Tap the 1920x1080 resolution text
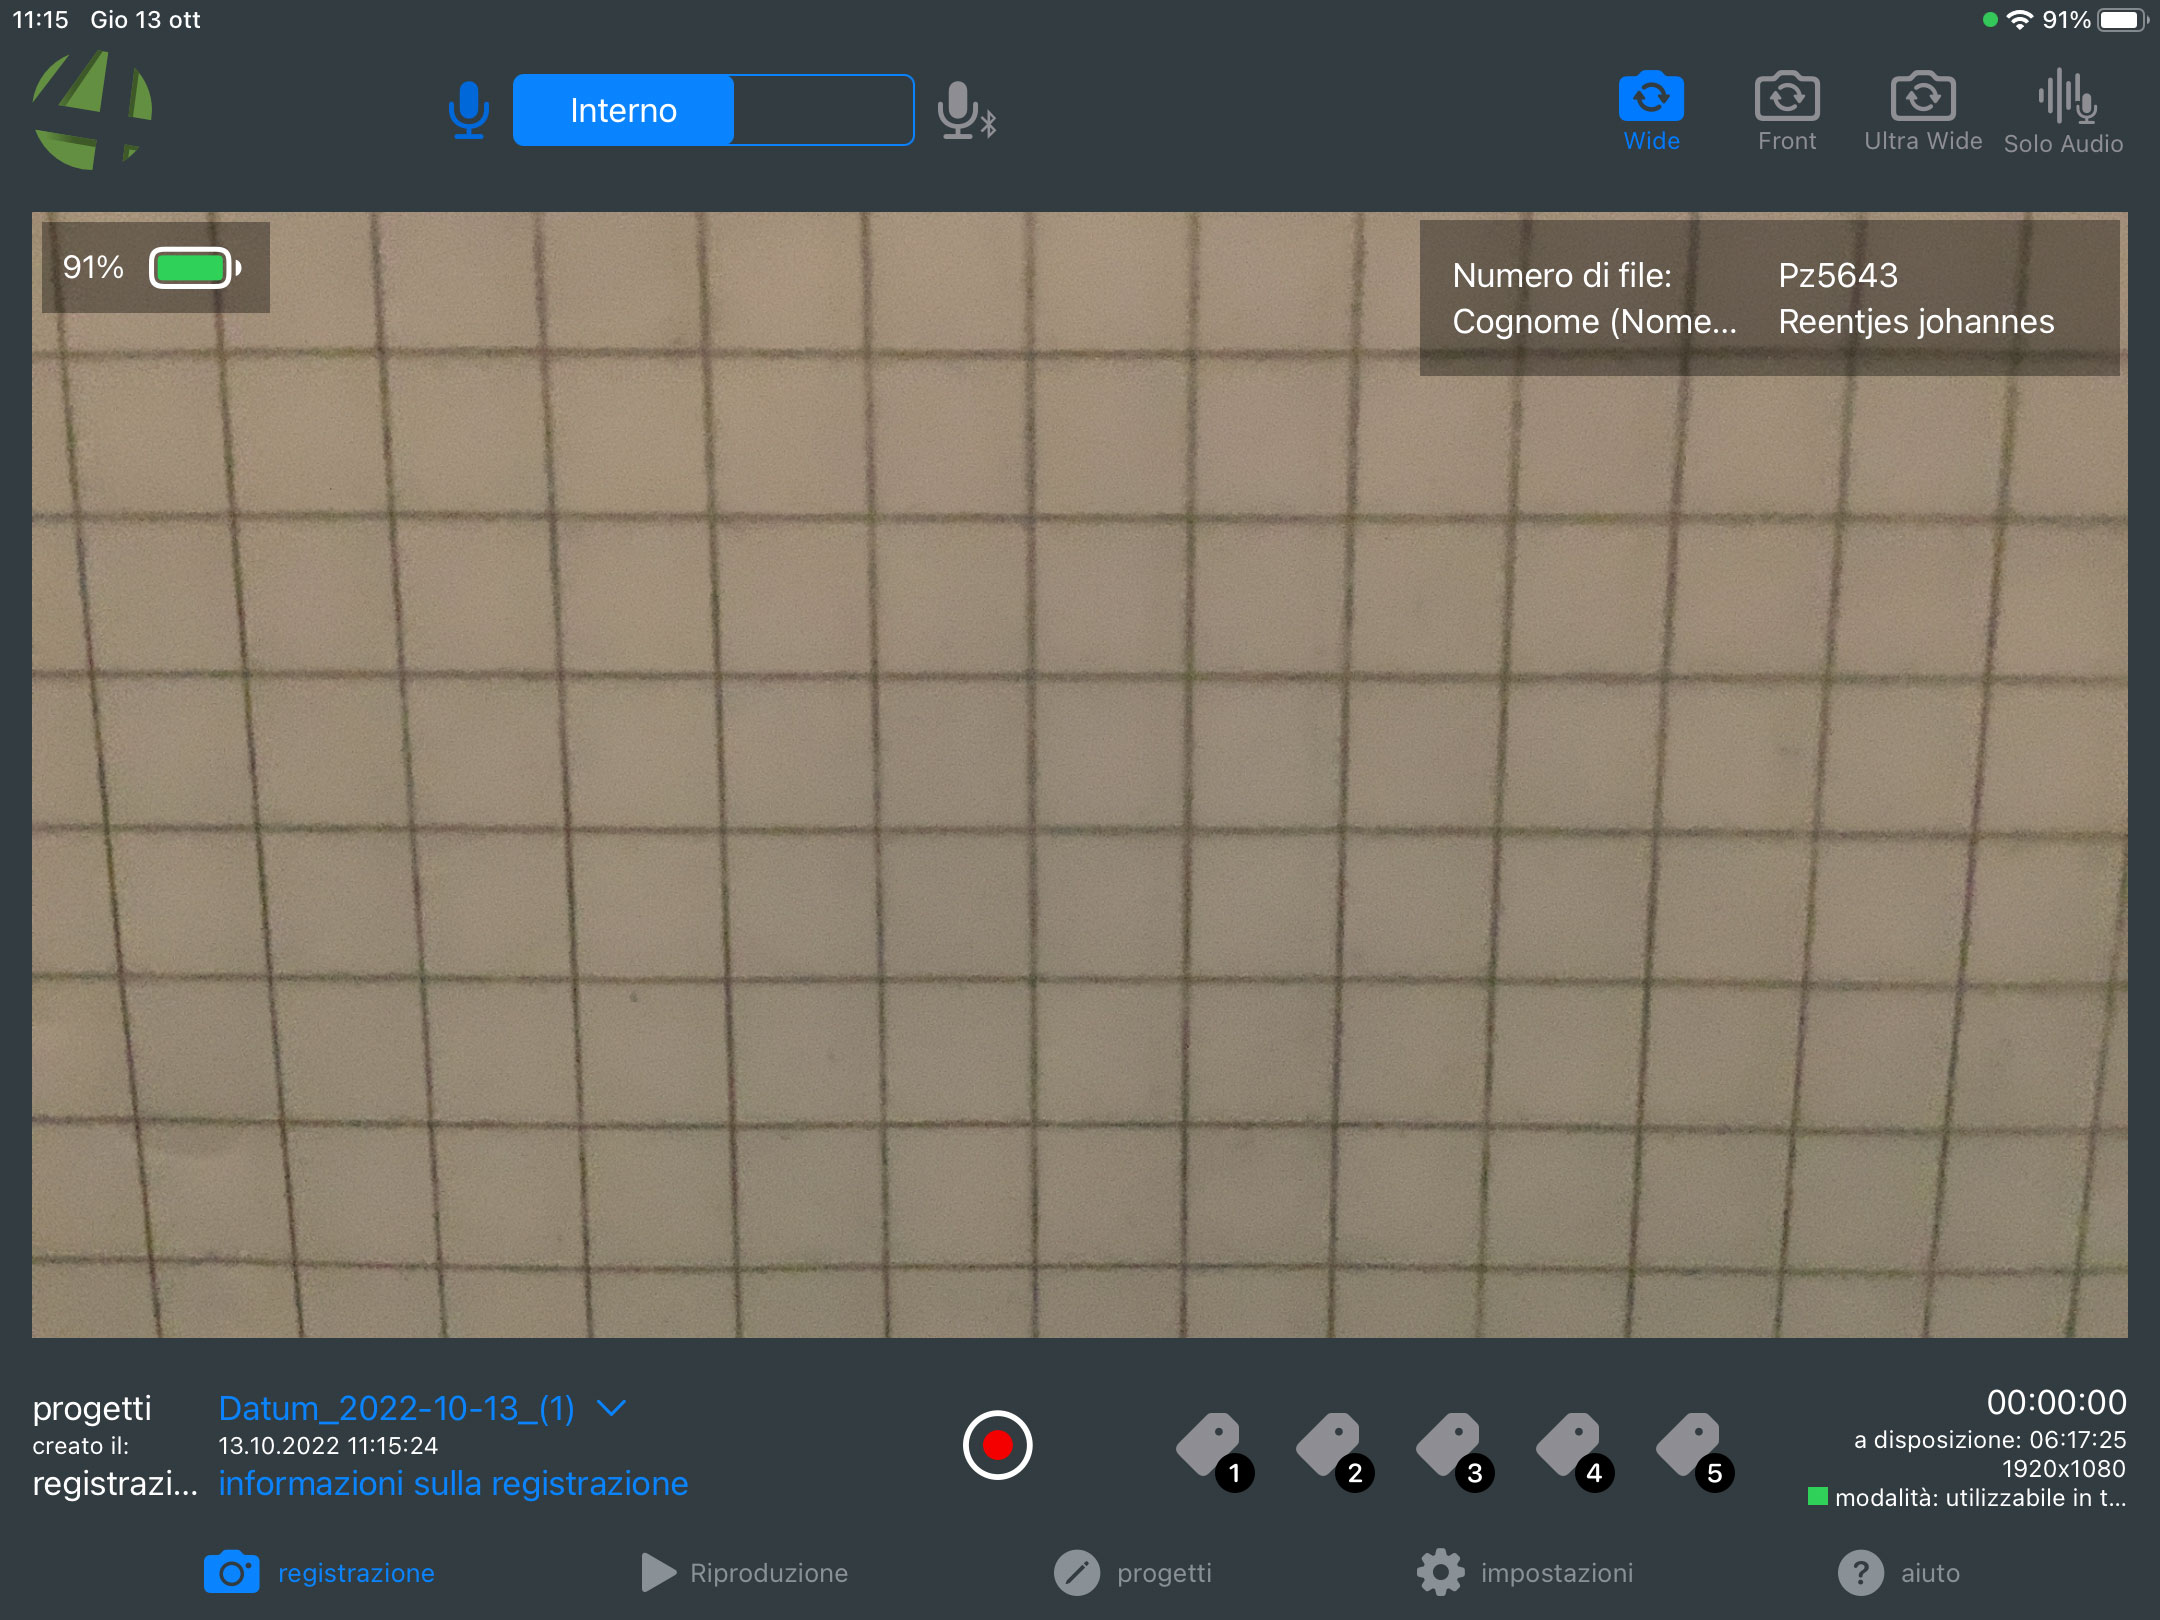Viewport: 2160px width, 1620px height. 2063,1469
